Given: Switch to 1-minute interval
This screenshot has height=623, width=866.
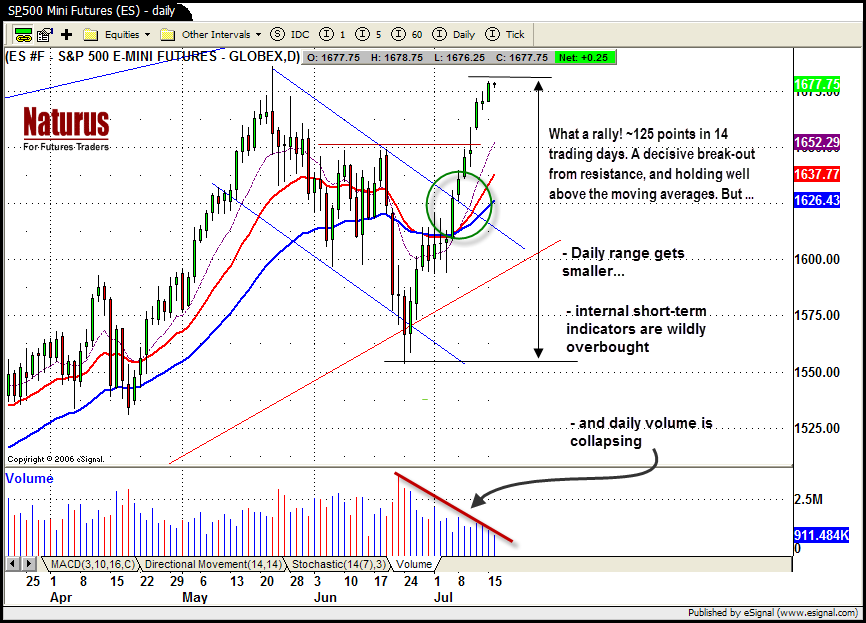Looking at the screenshot, I should 336,34.
